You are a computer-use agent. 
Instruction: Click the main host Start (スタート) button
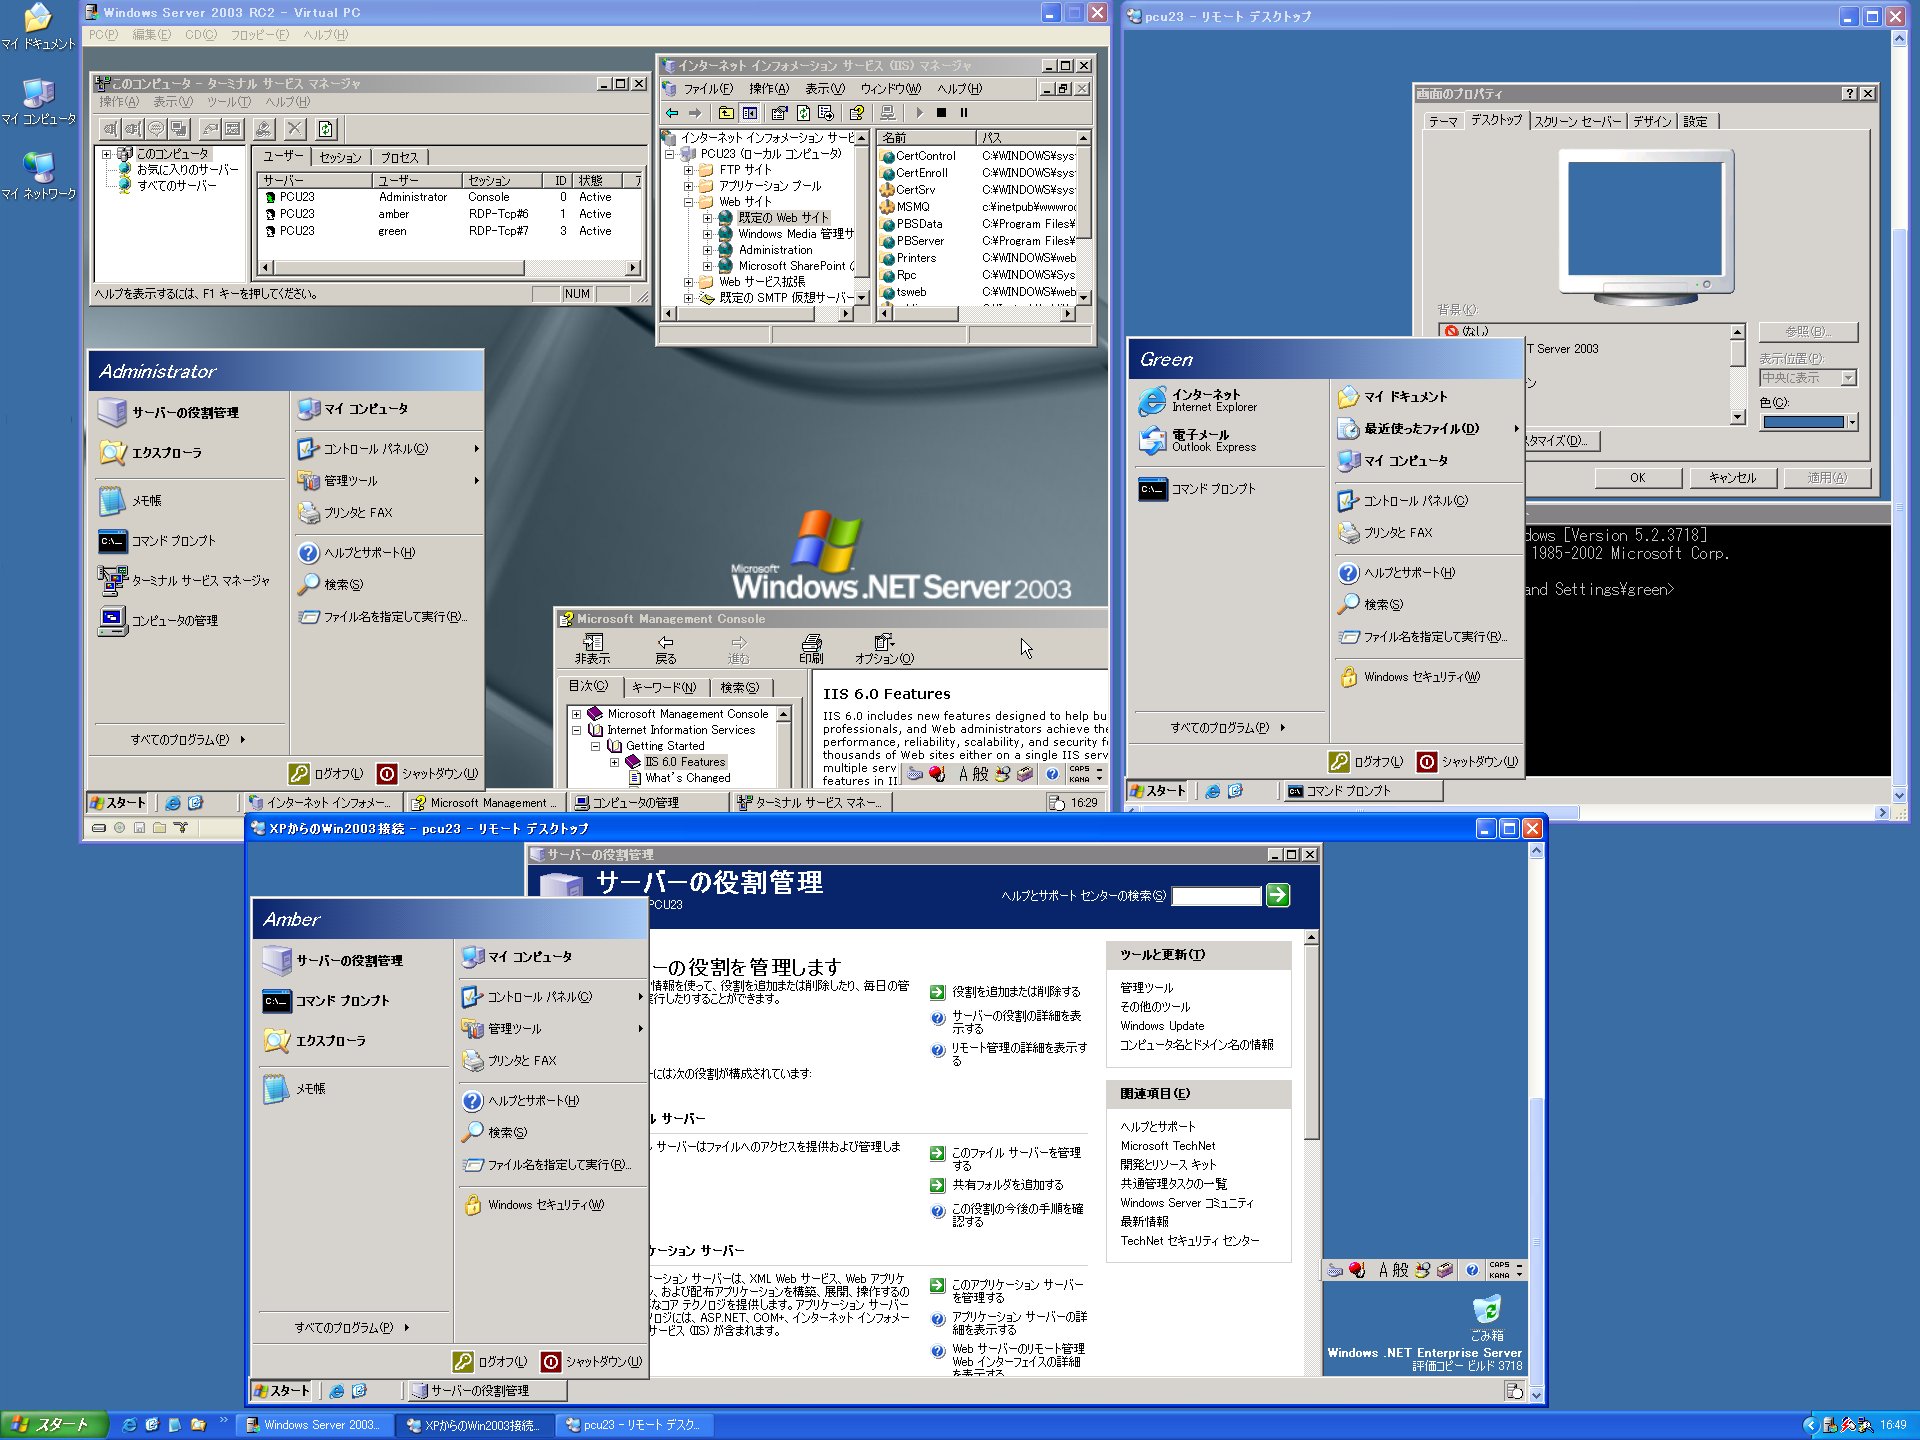tap(55, 1425)
